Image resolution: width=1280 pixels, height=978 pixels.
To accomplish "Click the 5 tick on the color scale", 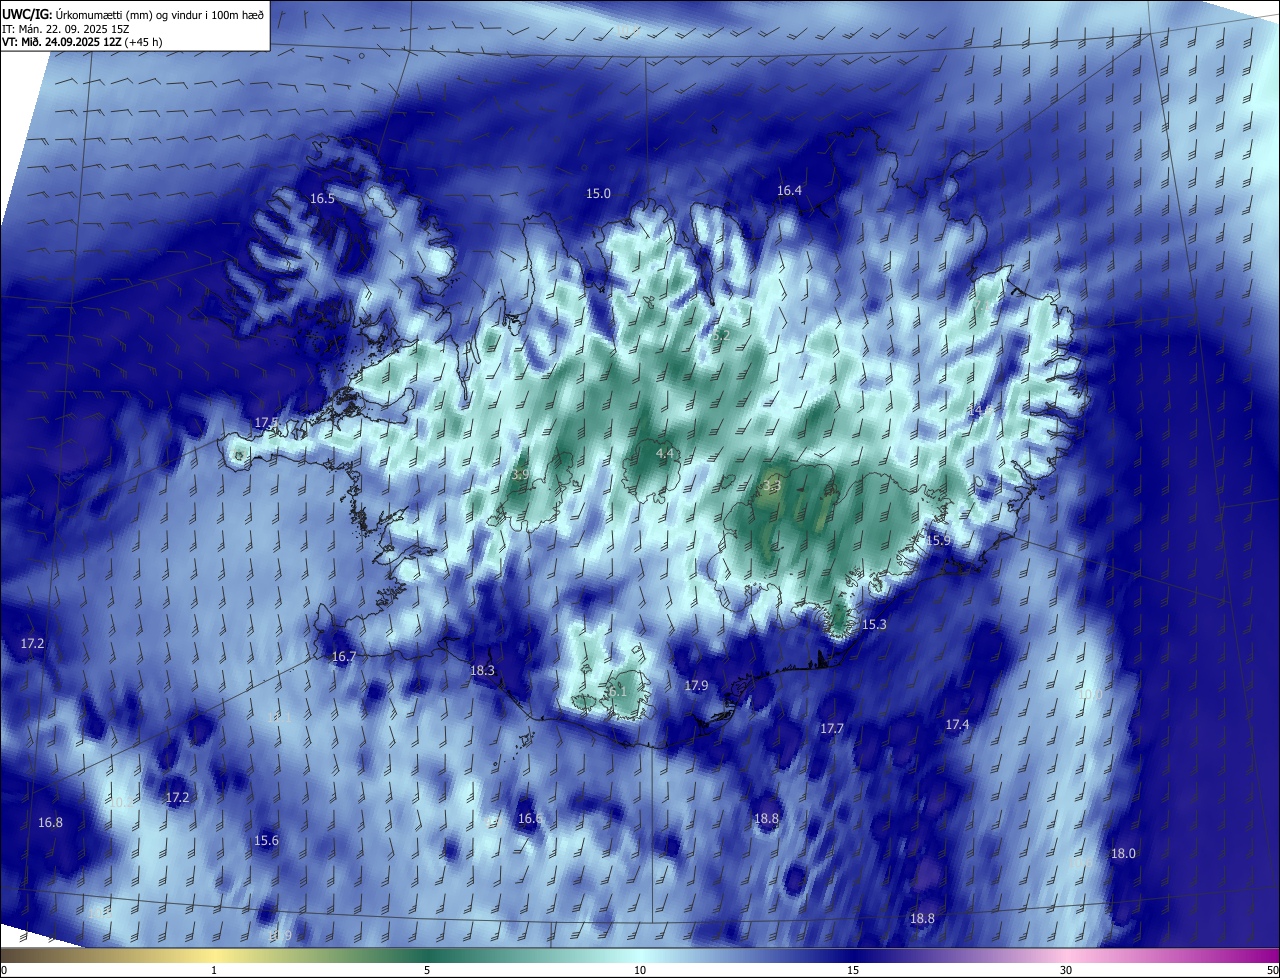I will 427,970.
